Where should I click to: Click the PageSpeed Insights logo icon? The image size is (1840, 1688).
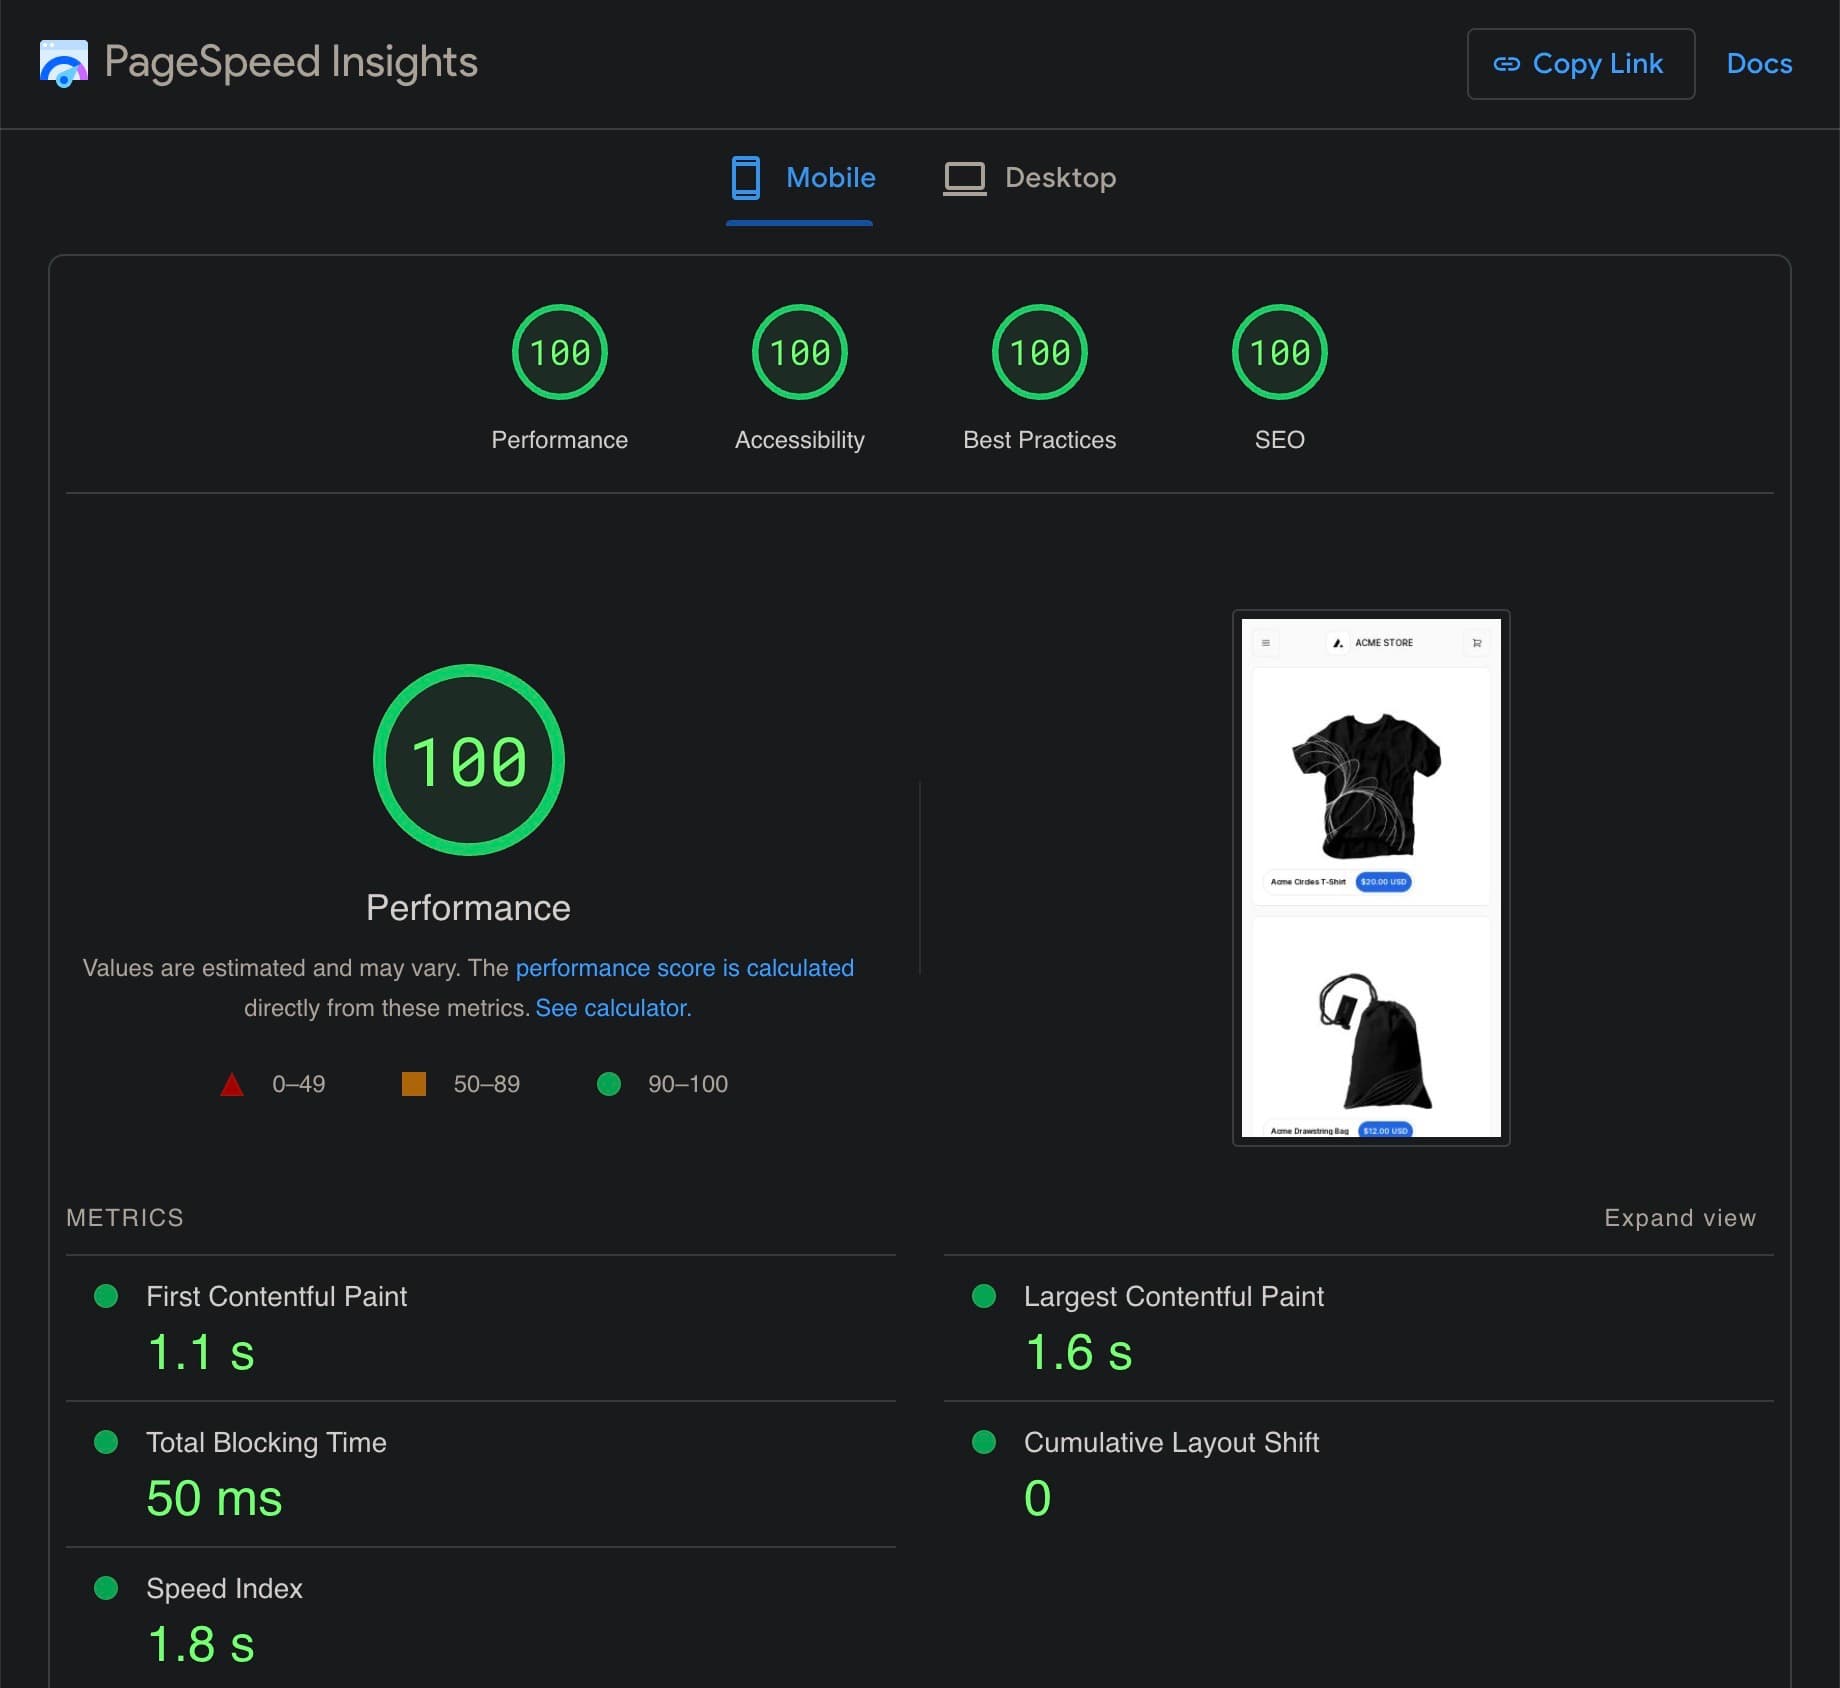[62, 63]
